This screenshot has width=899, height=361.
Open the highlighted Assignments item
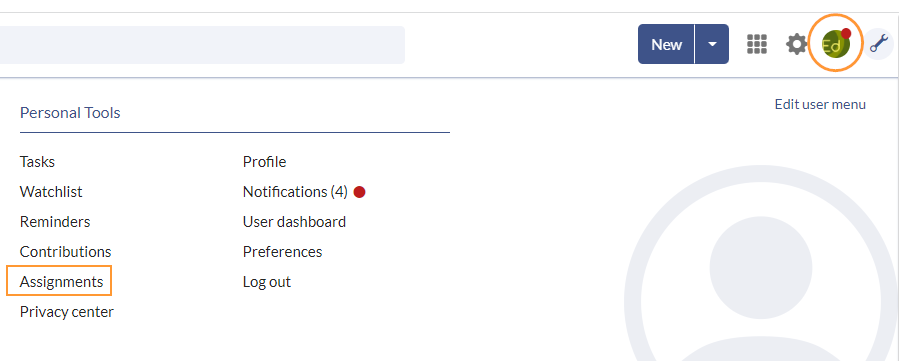click(x=61, y=282)
